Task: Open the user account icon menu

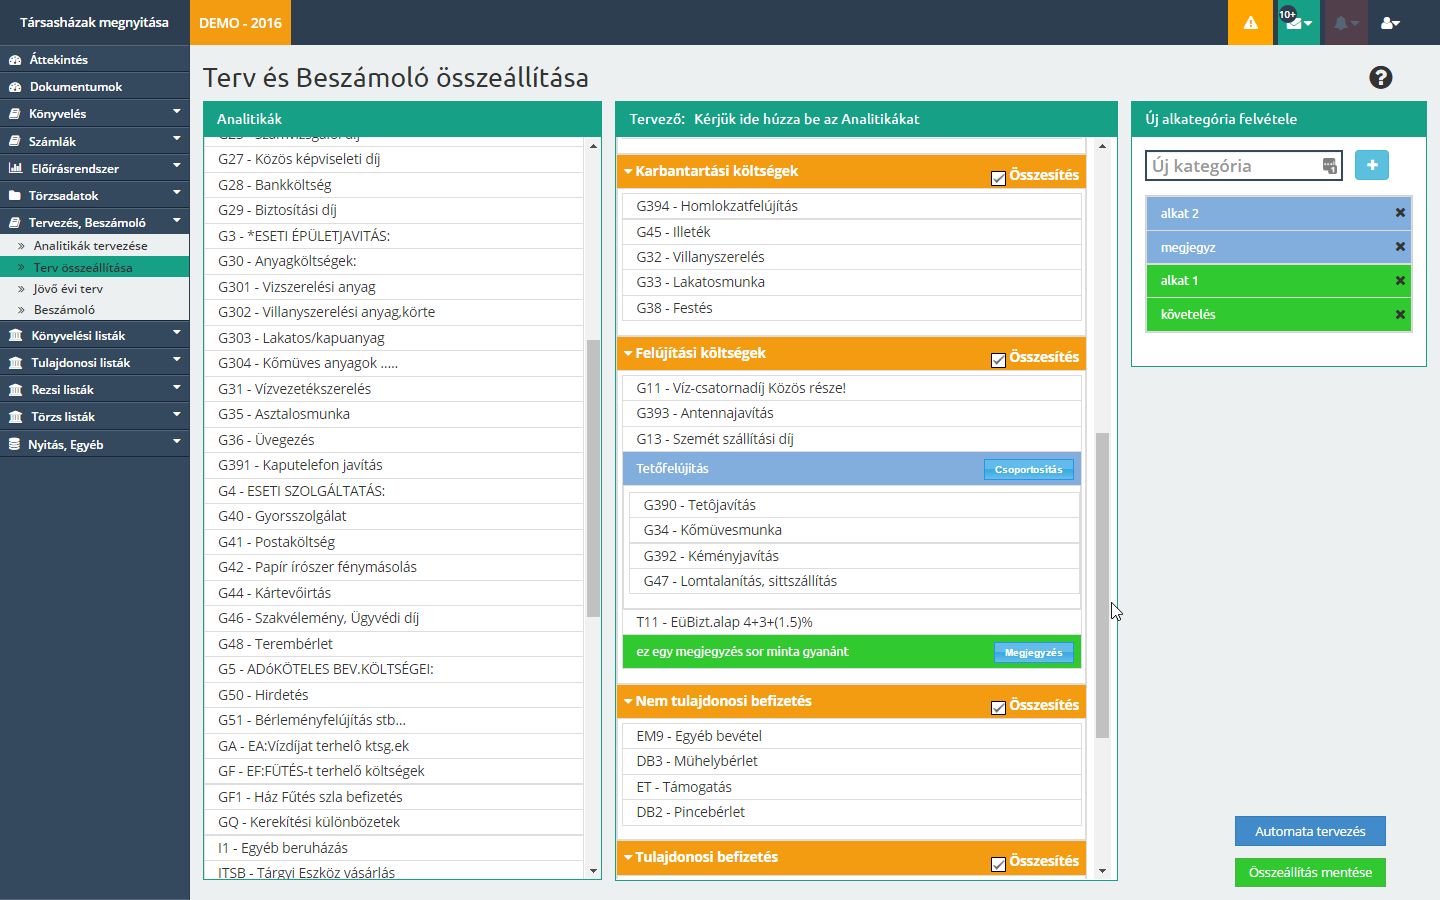Action: tap(1390, 22)
